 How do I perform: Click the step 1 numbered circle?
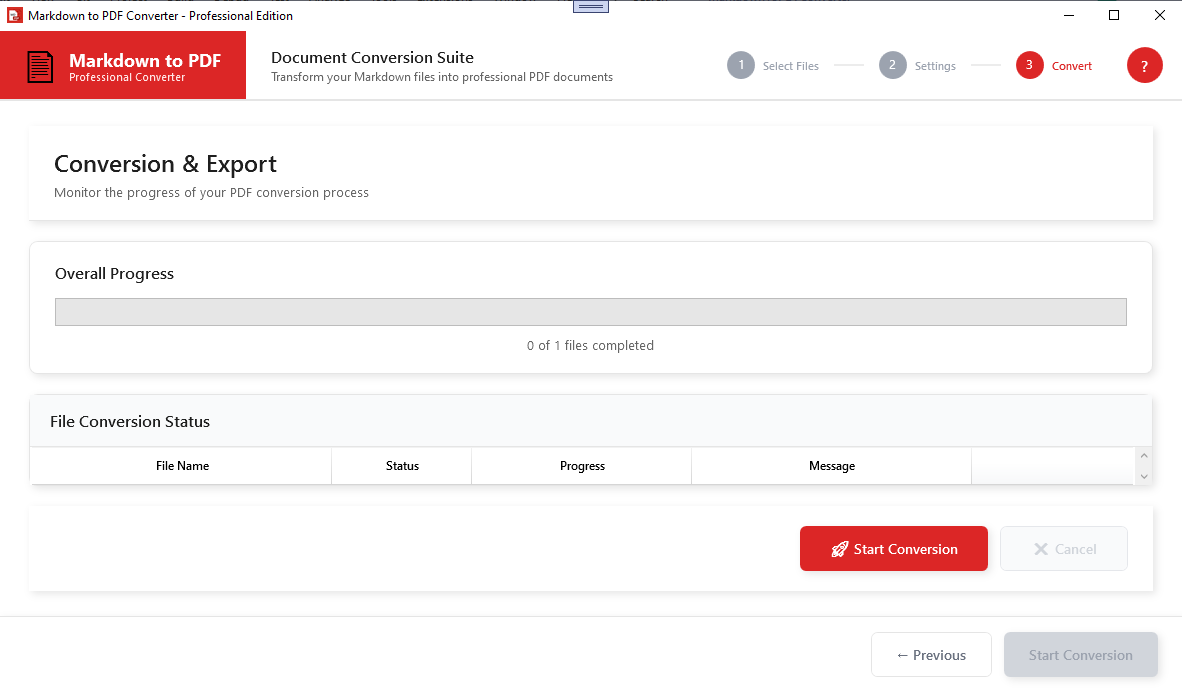coord(741,66)
